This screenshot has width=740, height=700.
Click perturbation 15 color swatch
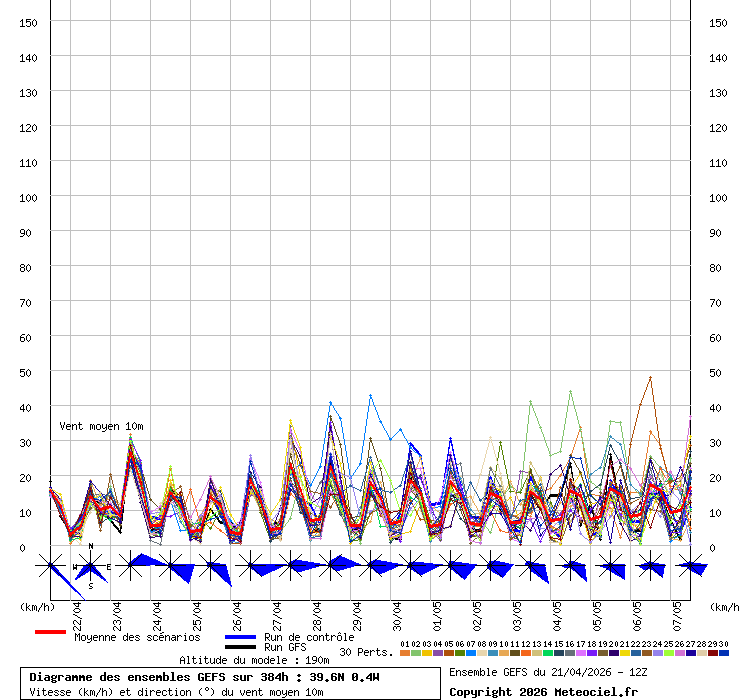558,653
